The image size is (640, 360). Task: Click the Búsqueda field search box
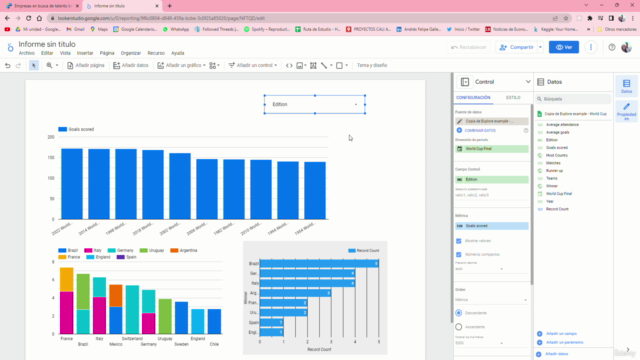573,99
